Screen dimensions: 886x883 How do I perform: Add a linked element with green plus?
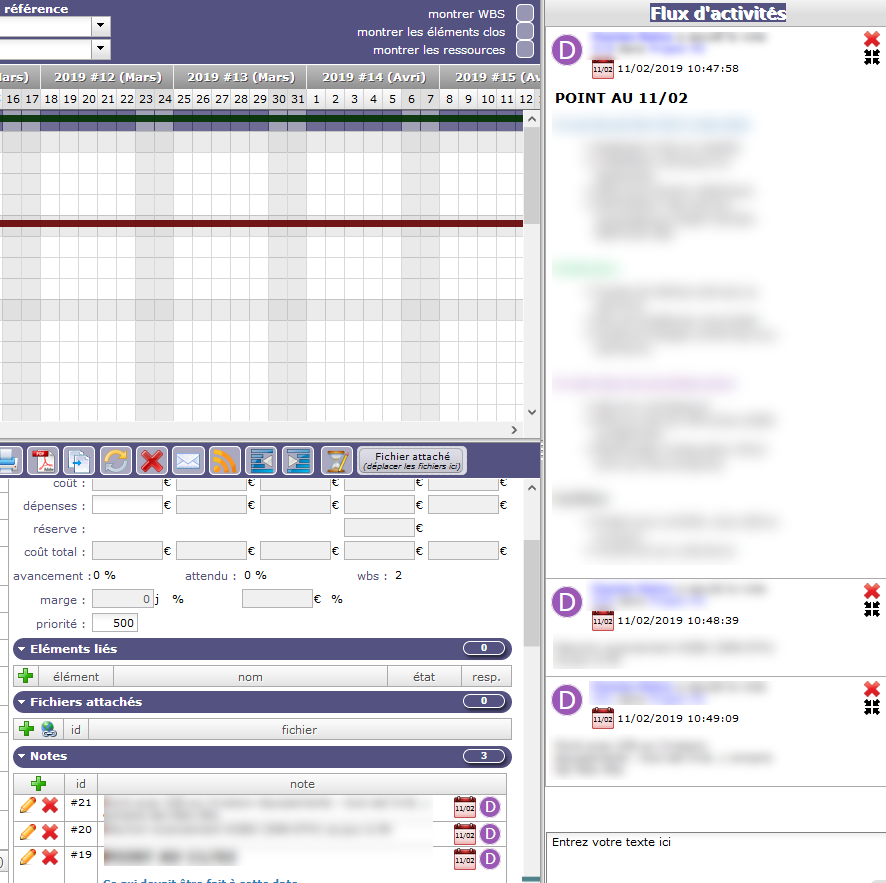pos(25,676)
